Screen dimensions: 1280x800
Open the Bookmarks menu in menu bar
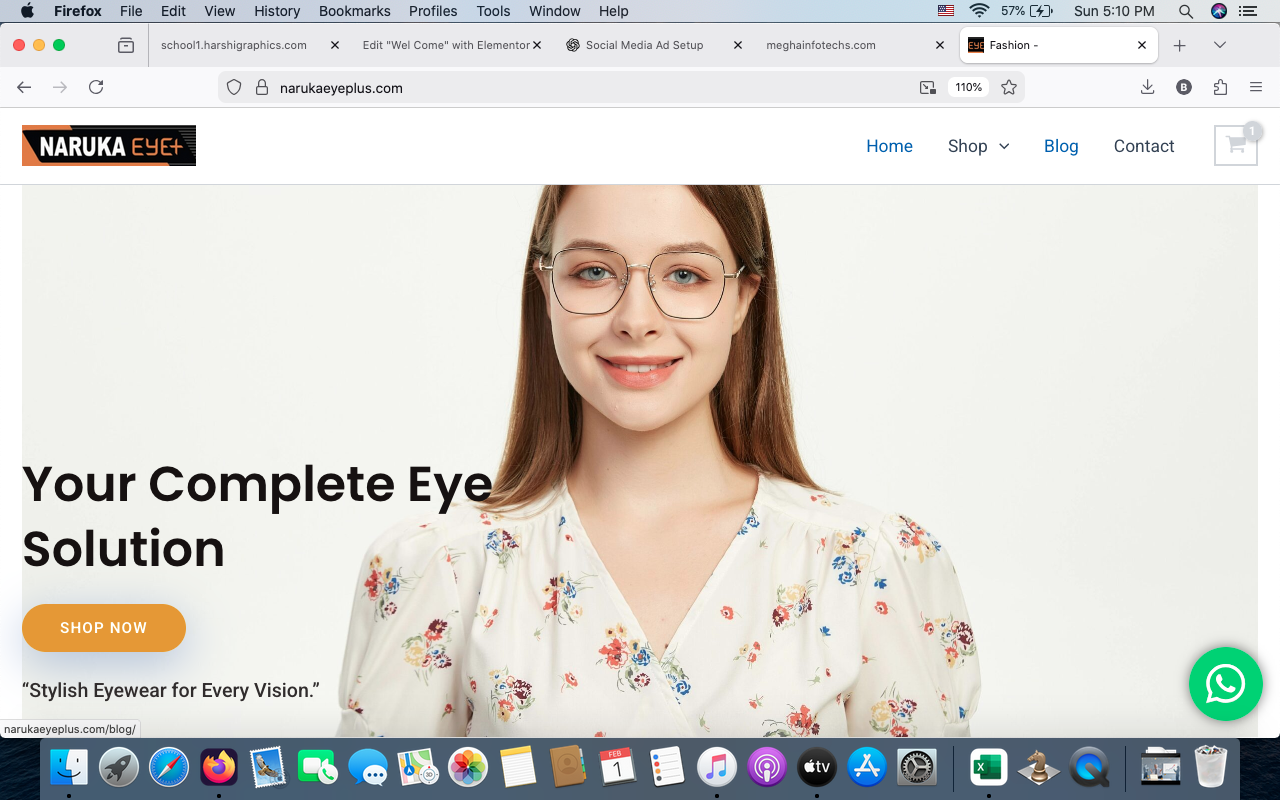[354, 11]
